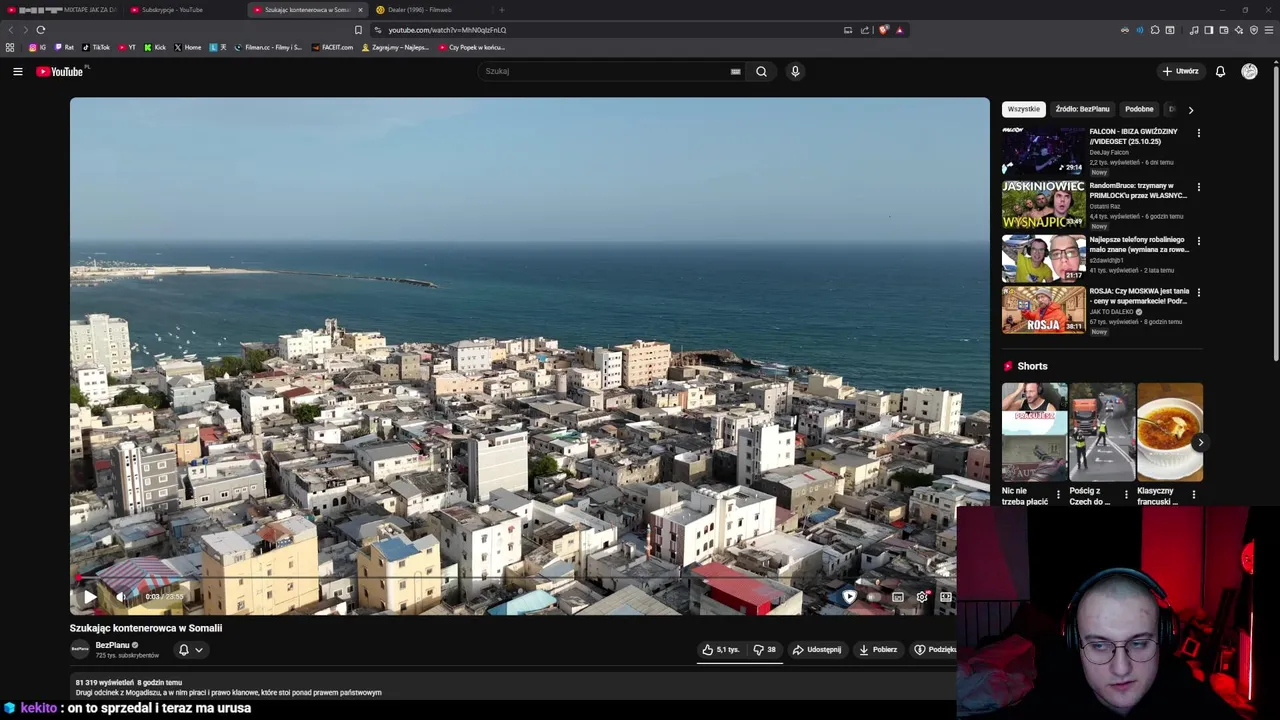Open the Brave Rewards triangle icon
This screenshot has height=720, width=1280.
pos(899,30)
